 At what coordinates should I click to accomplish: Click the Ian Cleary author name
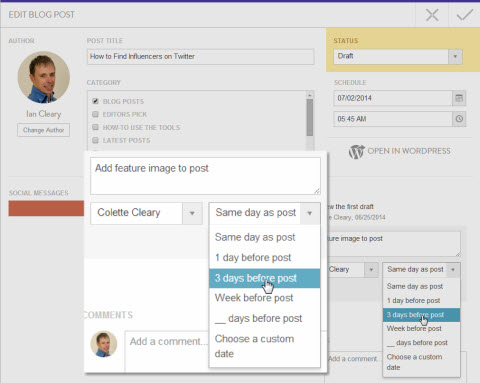pos(44,114)
